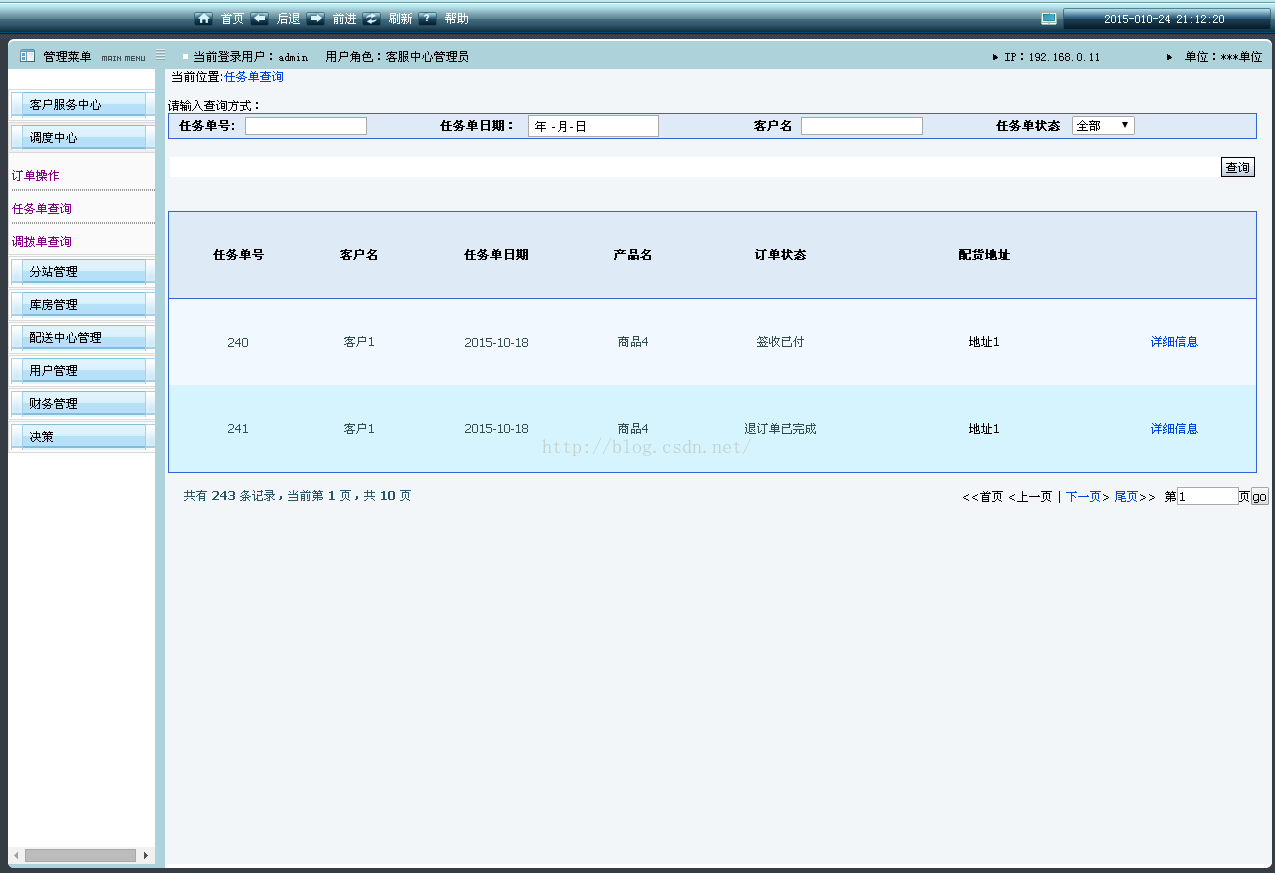Focus the 任务单日期 date field
Image resolution: width=1275 pixels, height=873 pixels.
click(593, 126)
